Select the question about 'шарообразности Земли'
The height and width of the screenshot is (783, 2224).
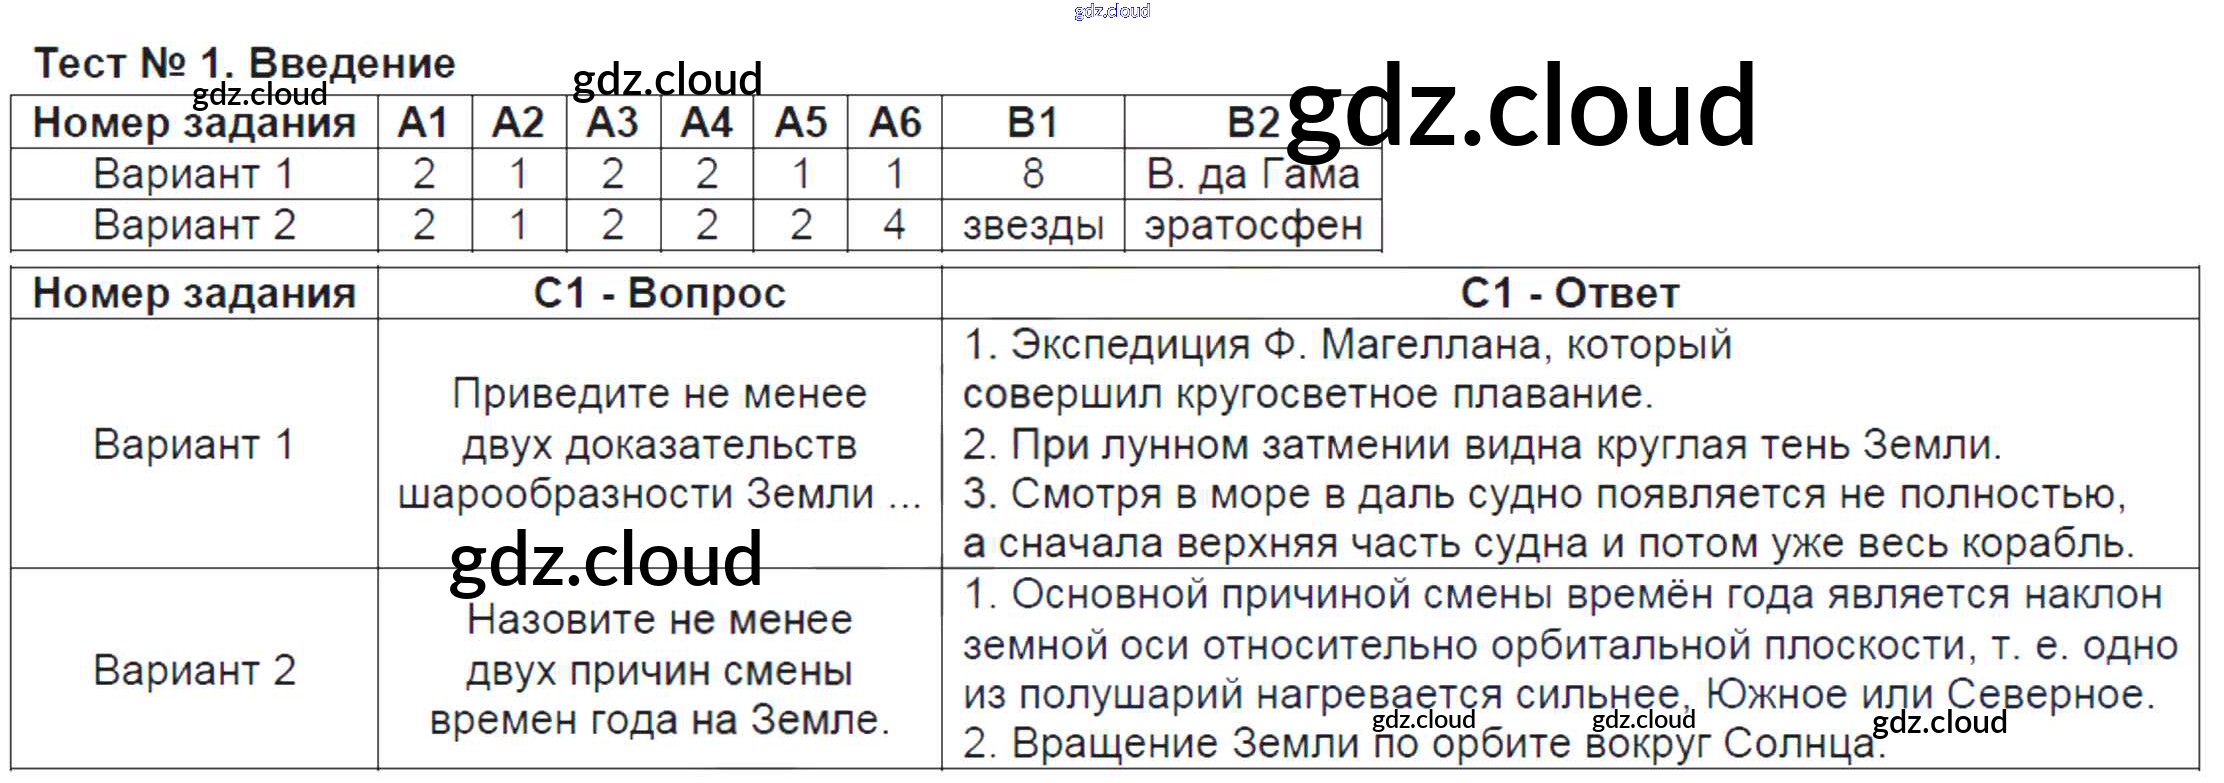[659, 444]
